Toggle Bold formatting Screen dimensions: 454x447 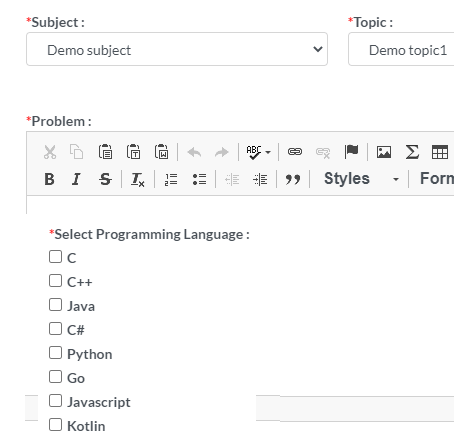tap(49, 179)
